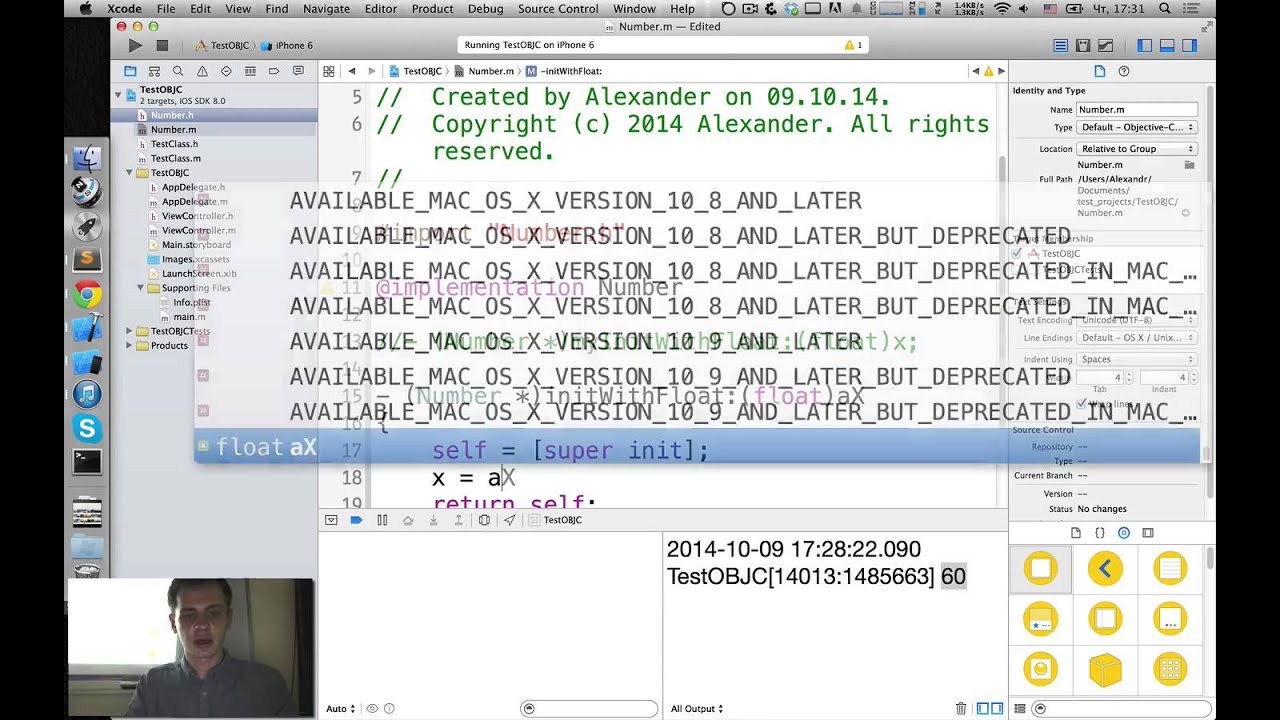Image resolution: width=1280 pixels, height=720 pixels.
Task: Open the Symbol navigator
Action: coord(154,71)
